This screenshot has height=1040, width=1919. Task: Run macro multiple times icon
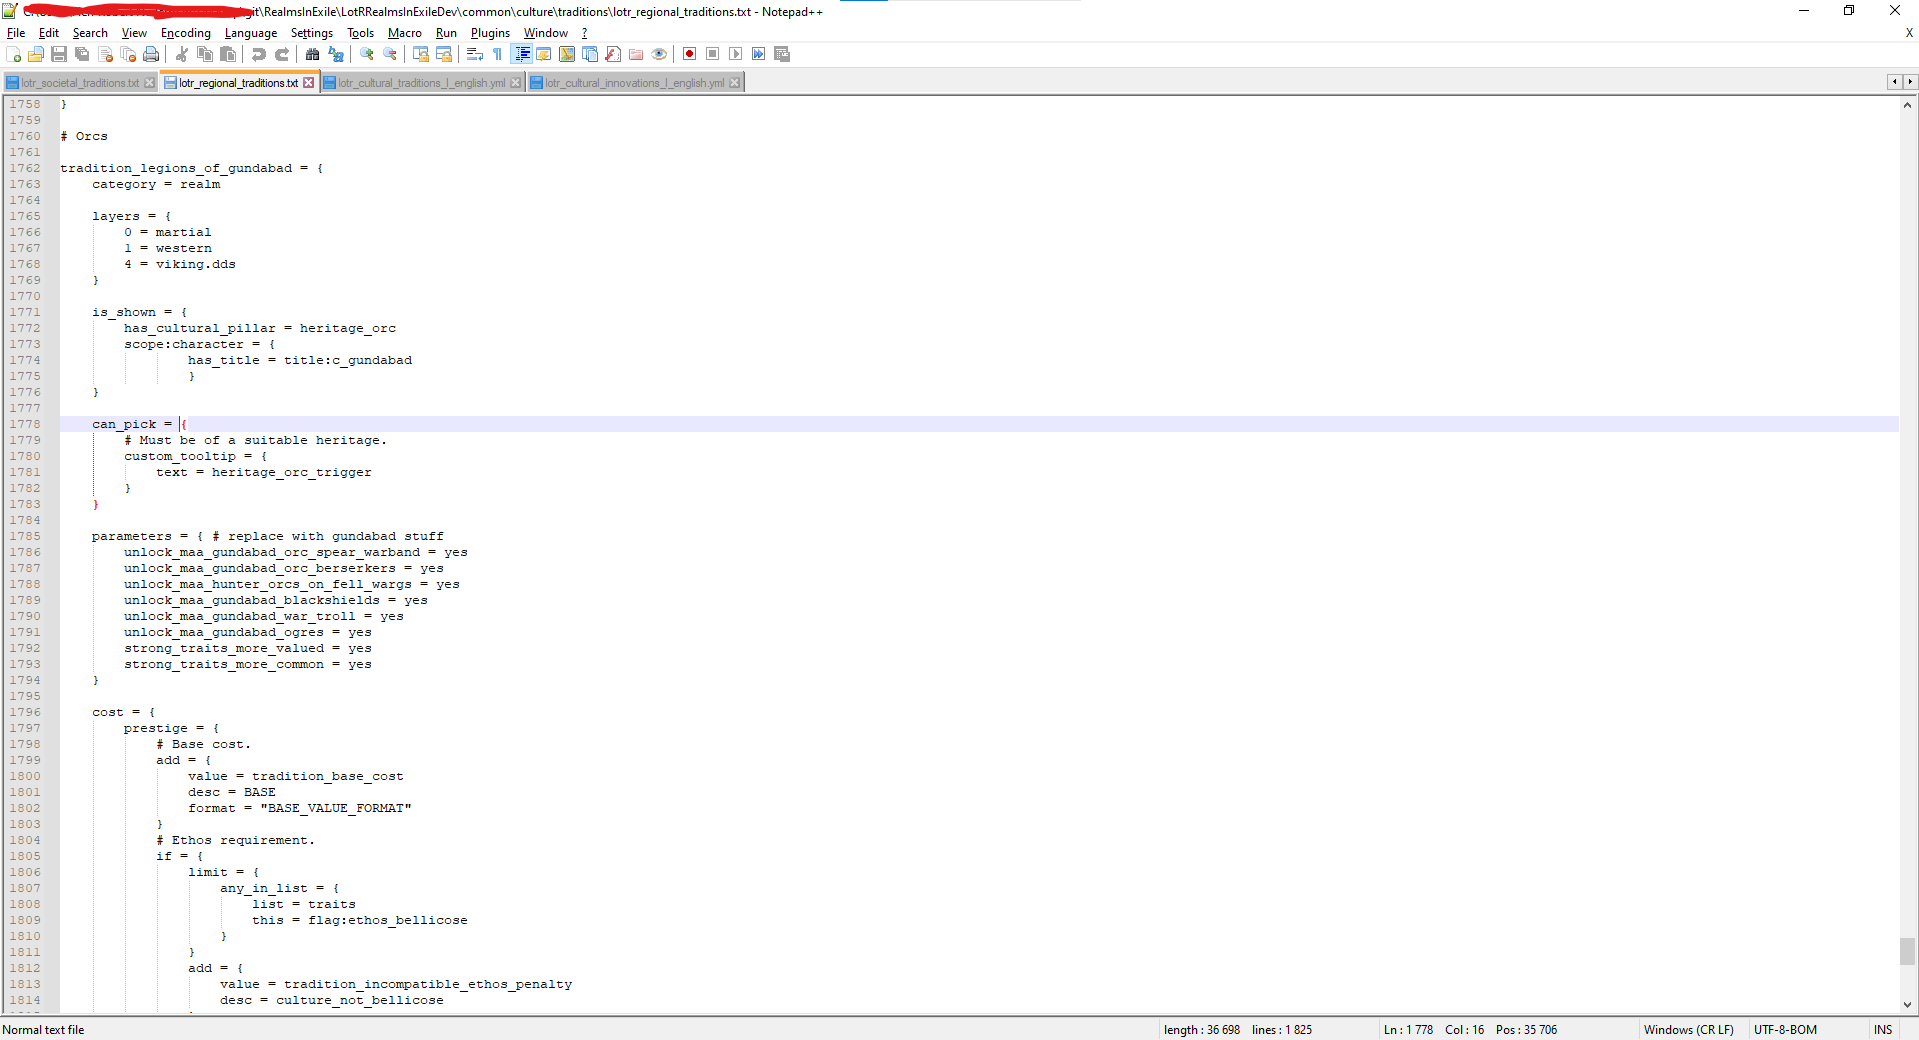pyautogui.click(x=758, y=54)
